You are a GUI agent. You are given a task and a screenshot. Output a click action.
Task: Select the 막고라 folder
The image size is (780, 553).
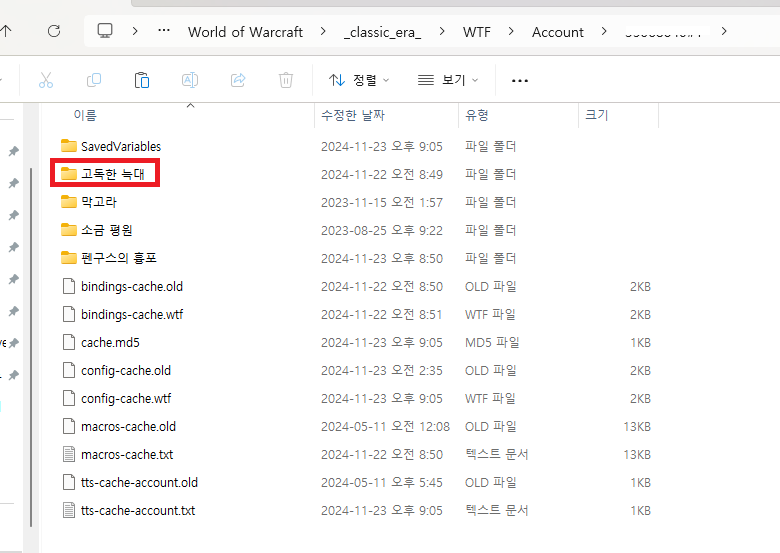coord(89,202)
